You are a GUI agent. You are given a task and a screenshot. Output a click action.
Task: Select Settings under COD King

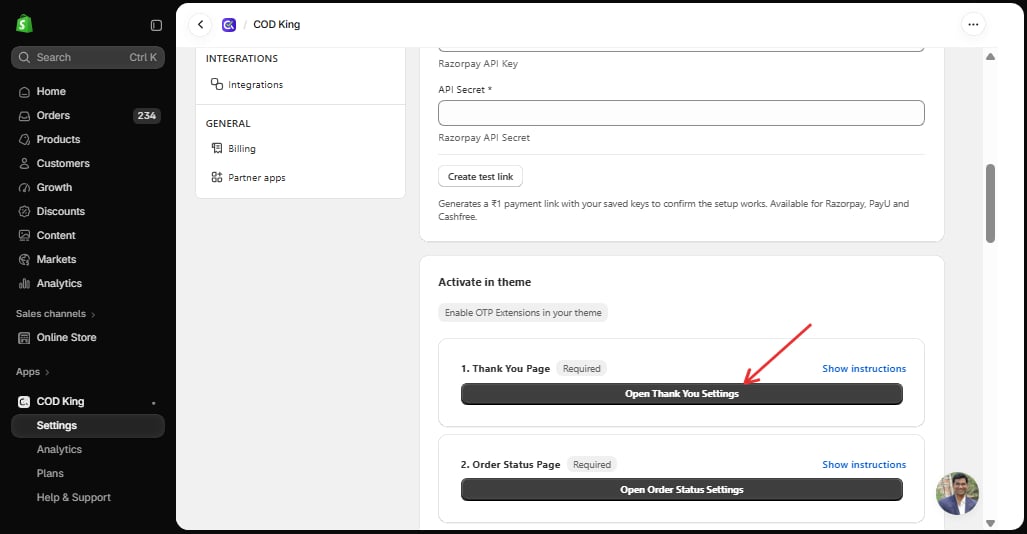coord(88,426)
